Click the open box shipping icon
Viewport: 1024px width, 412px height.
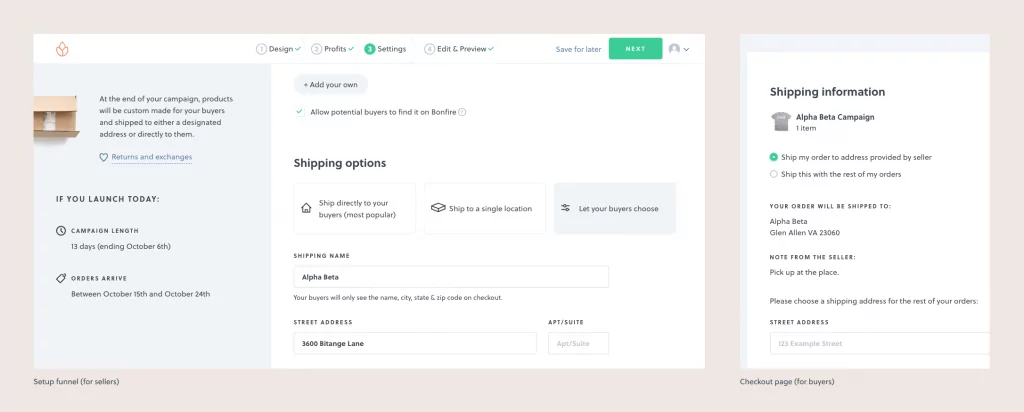click(437, 208)
